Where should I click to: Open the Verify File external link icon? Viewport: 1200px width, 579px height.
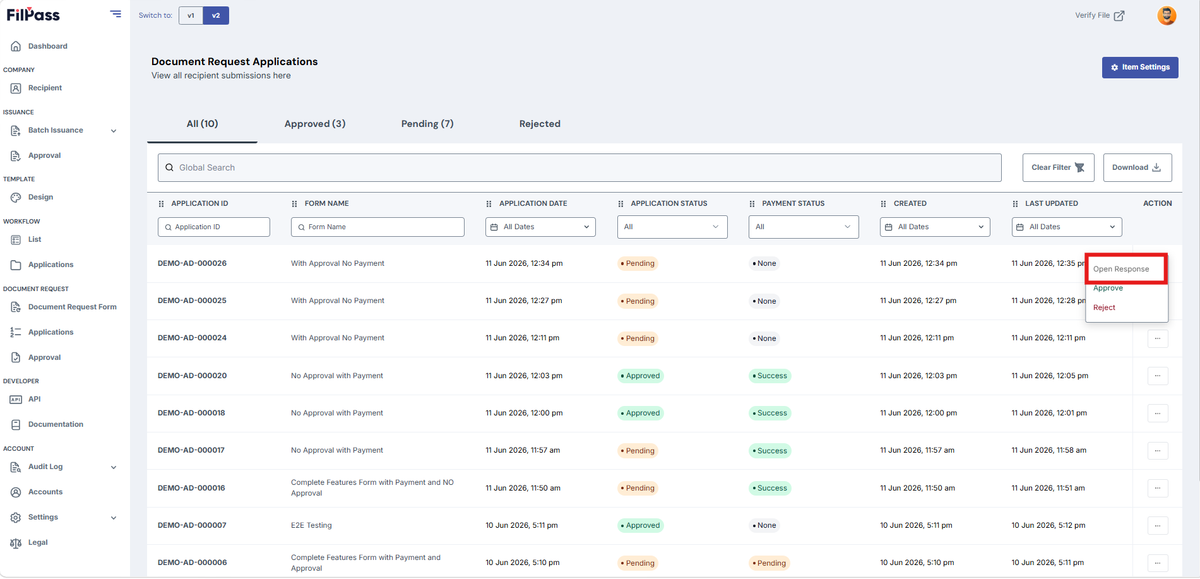pyautogui.click(x=1119, y=16)
